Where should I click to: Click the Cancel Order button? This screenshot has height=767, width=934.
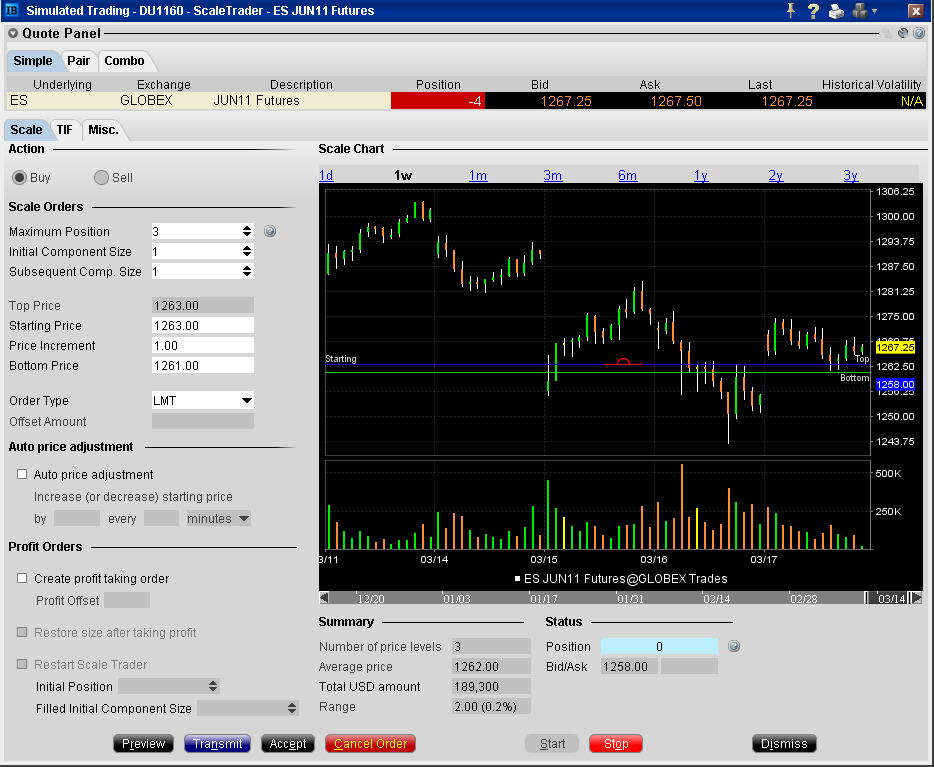371,744
